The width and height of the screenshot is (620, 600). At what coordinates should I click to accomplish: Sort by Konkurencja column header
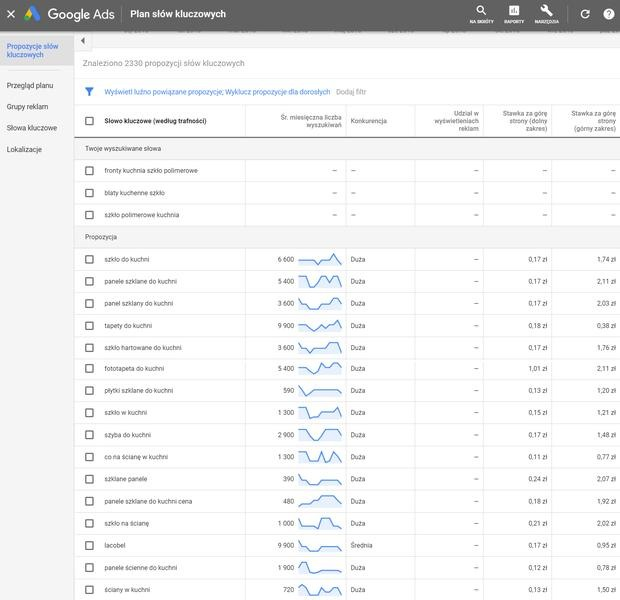[369, 121]
